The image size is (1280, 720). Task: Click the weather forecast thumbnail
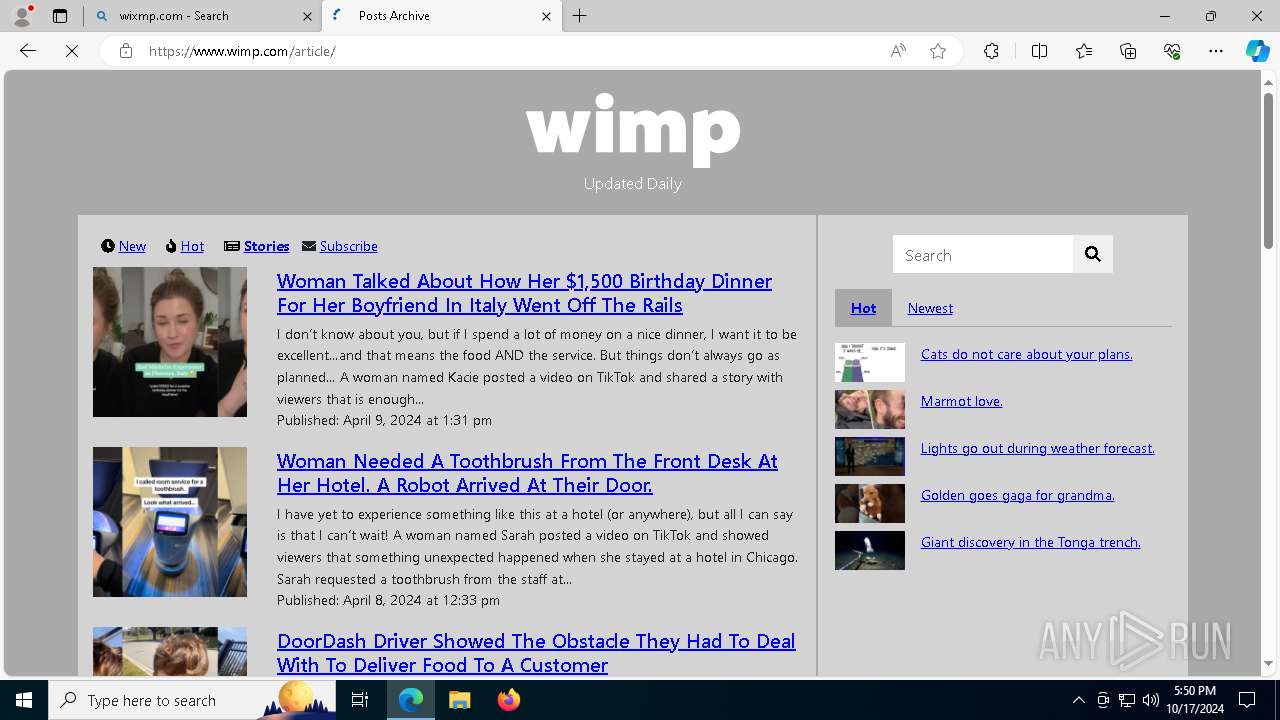click(x=870, y=456)
